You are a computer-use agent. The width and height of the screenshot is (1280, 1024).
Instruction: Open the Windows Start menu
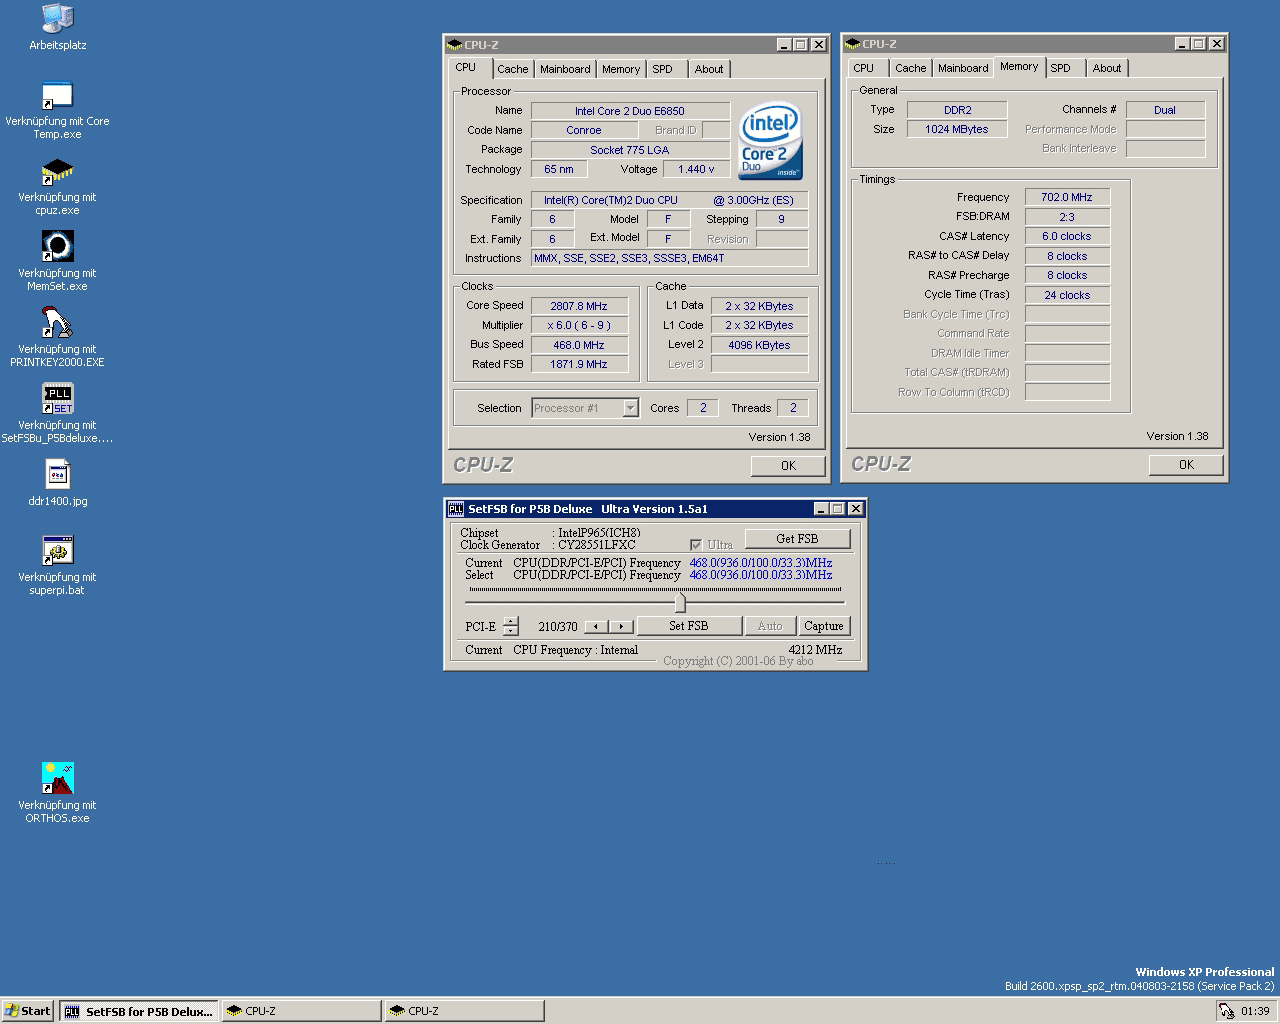tap(28, 1011)
